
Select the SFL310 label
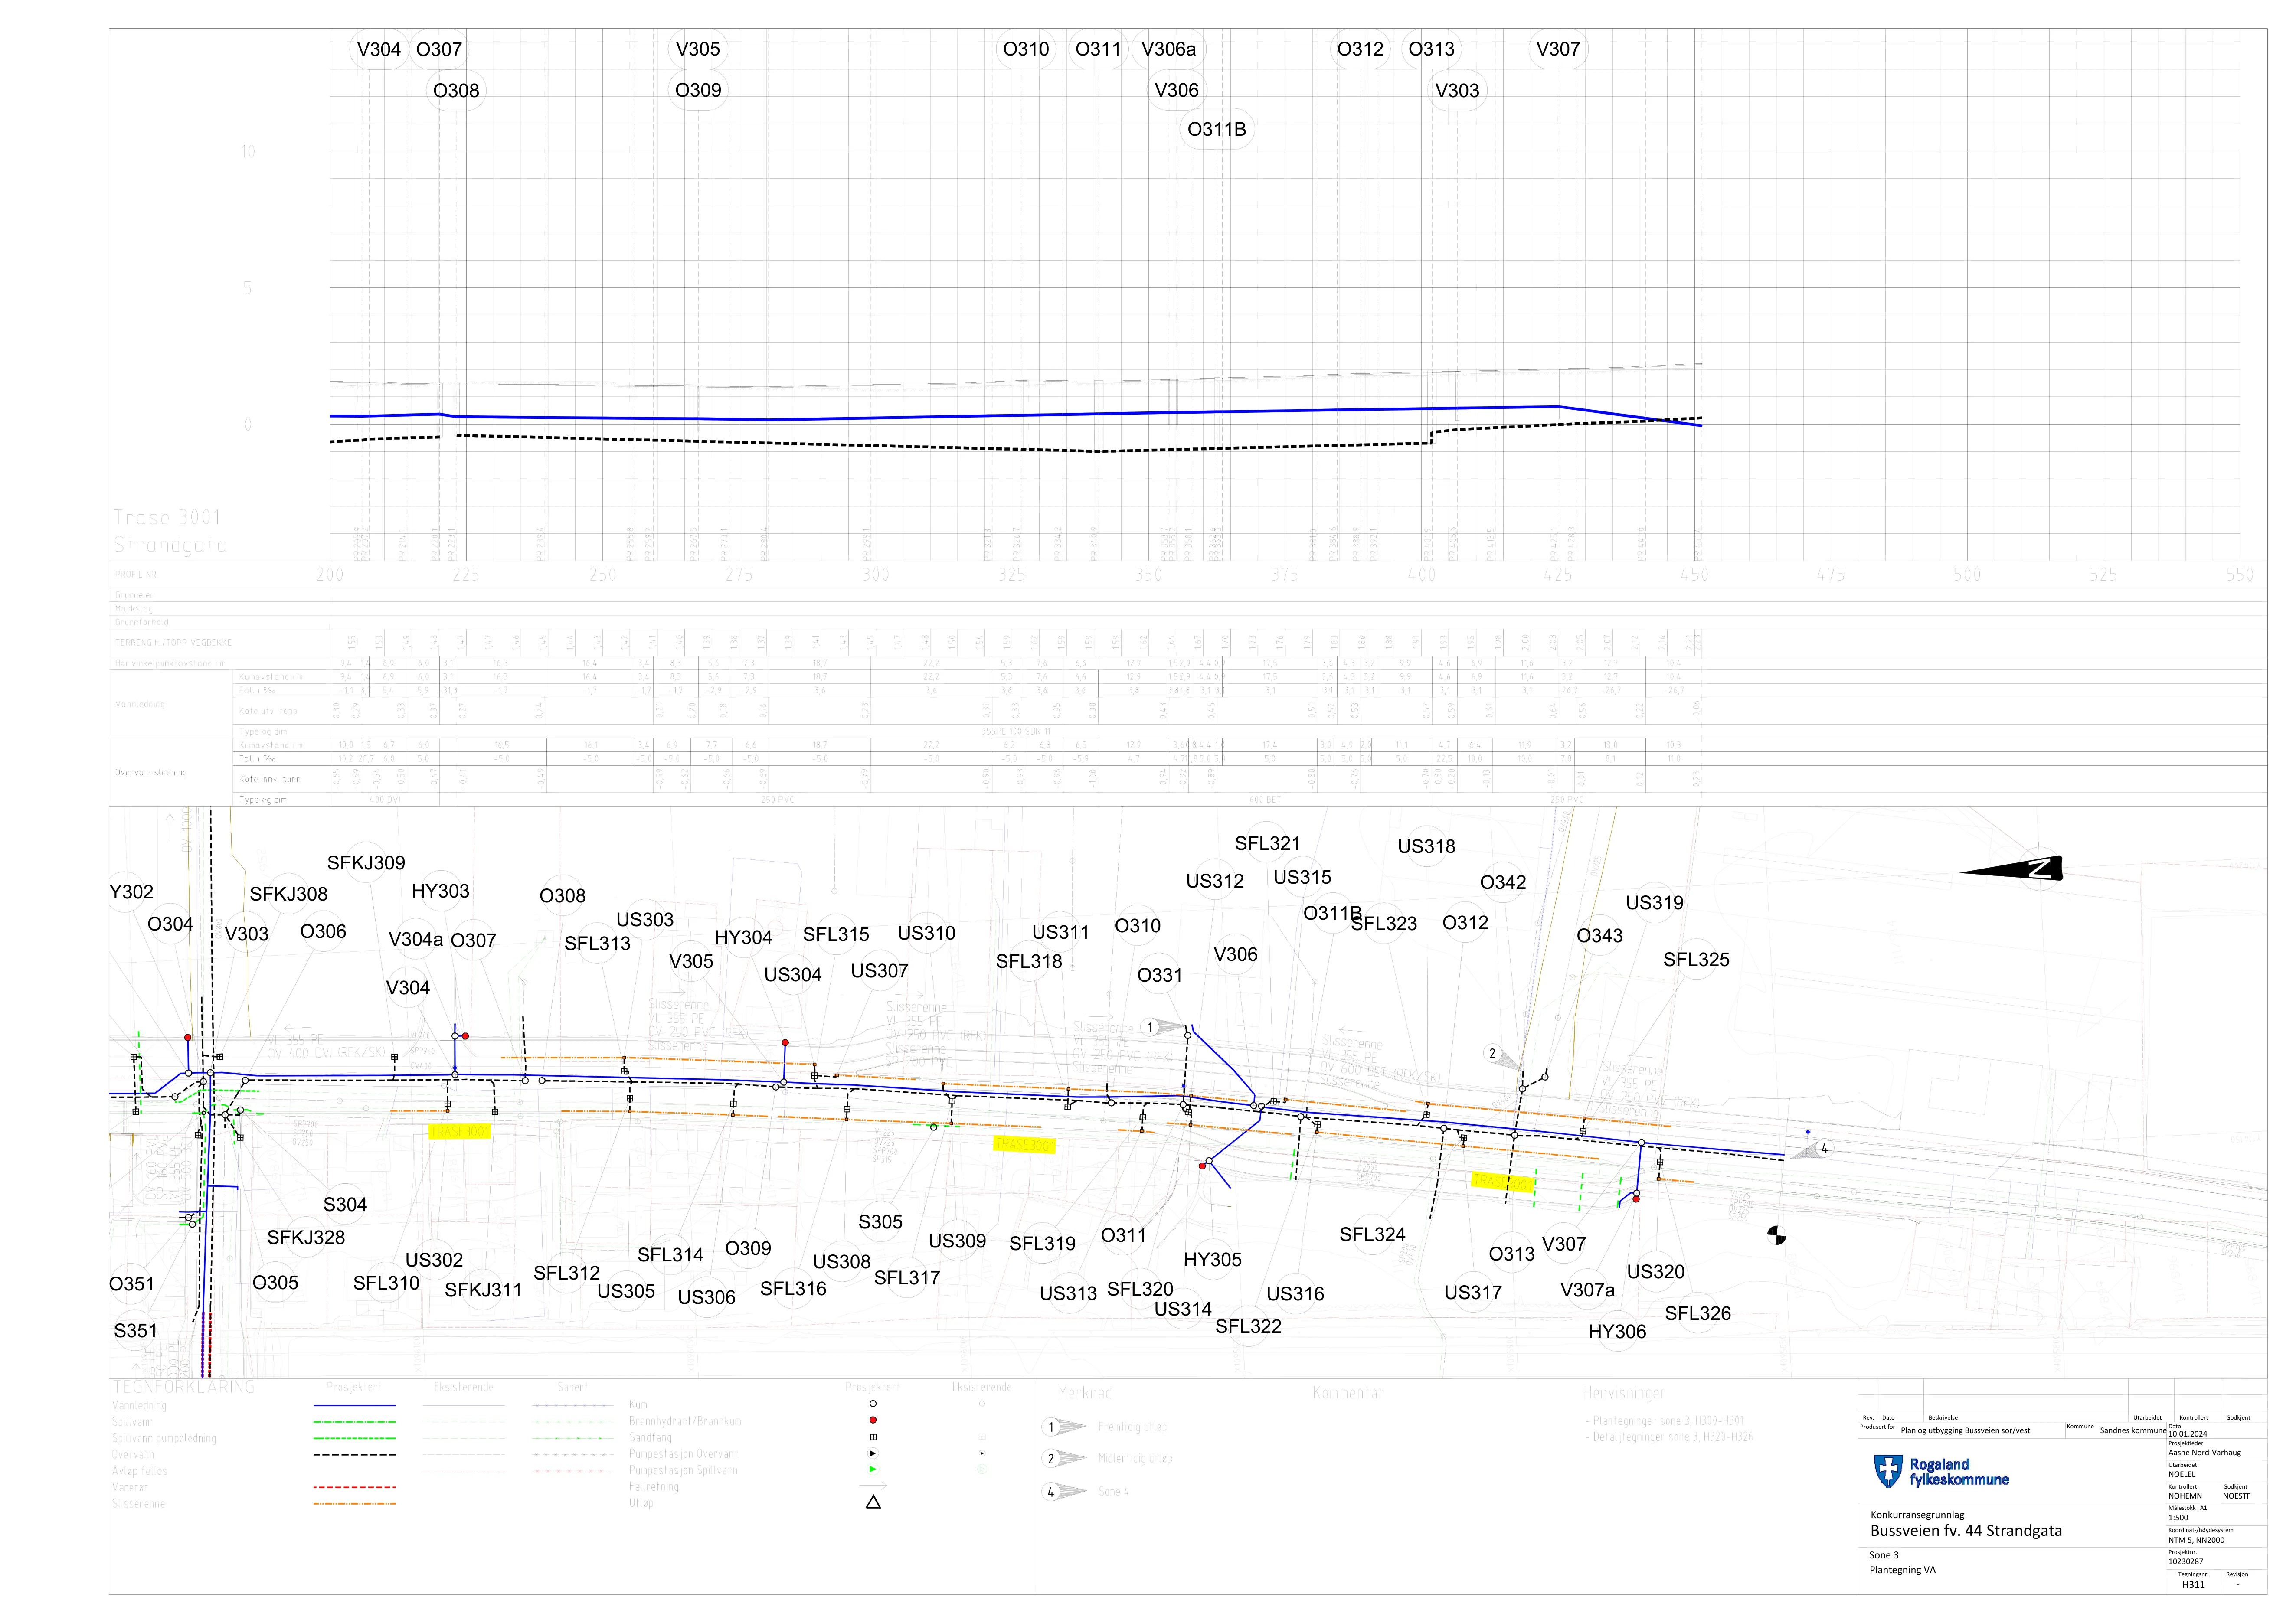point(386,1283)
